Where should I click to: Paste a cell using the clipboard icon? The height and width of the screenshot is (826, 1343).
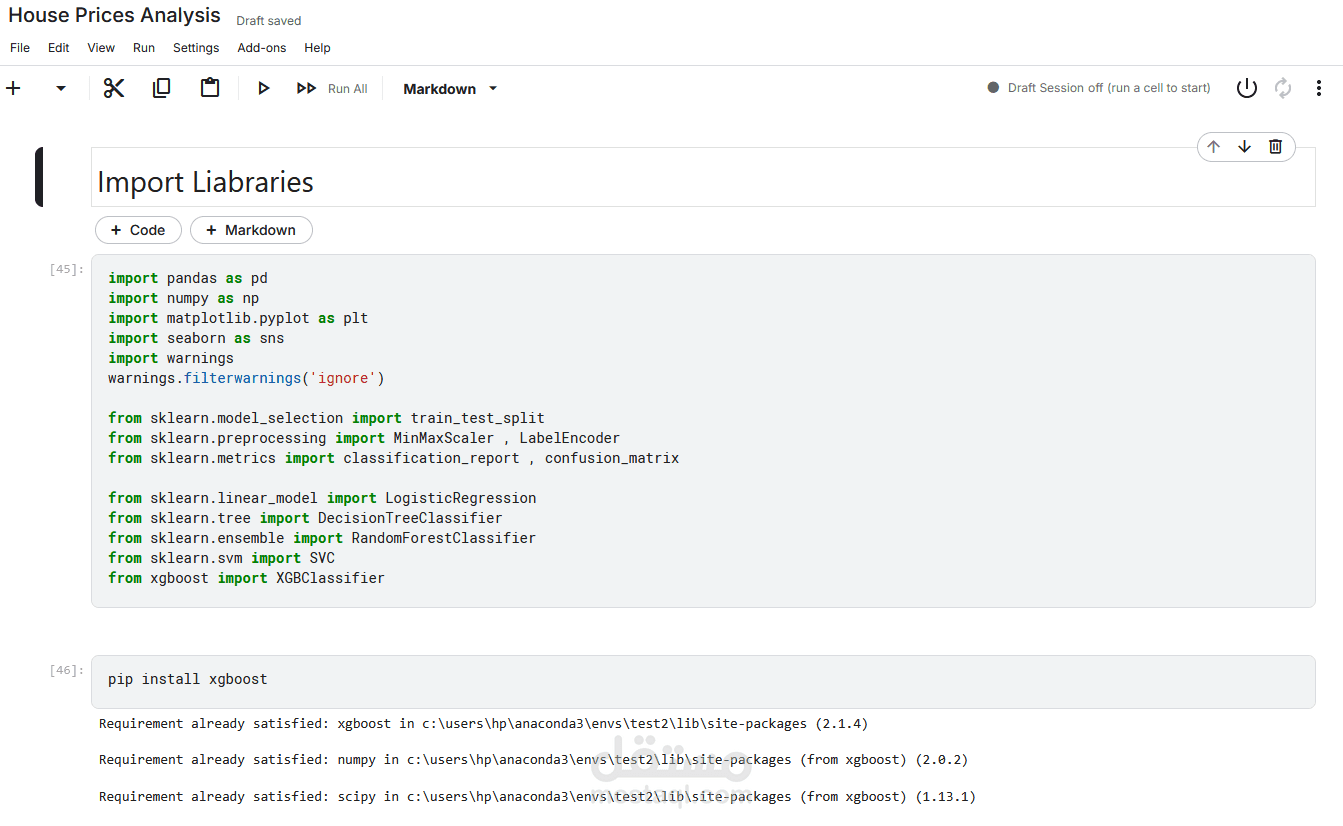[210, 88]
